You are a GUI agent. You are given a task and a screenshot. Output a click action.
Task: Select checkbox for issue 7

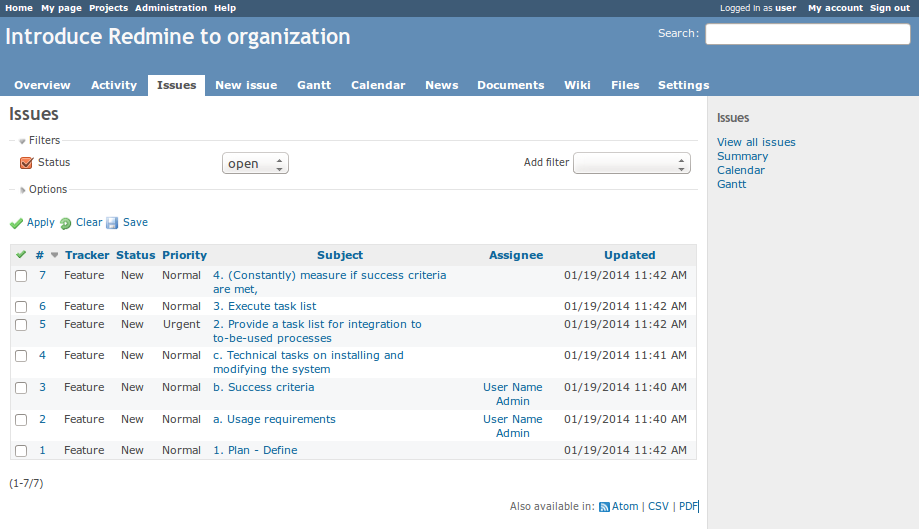(x=21, y=276)
